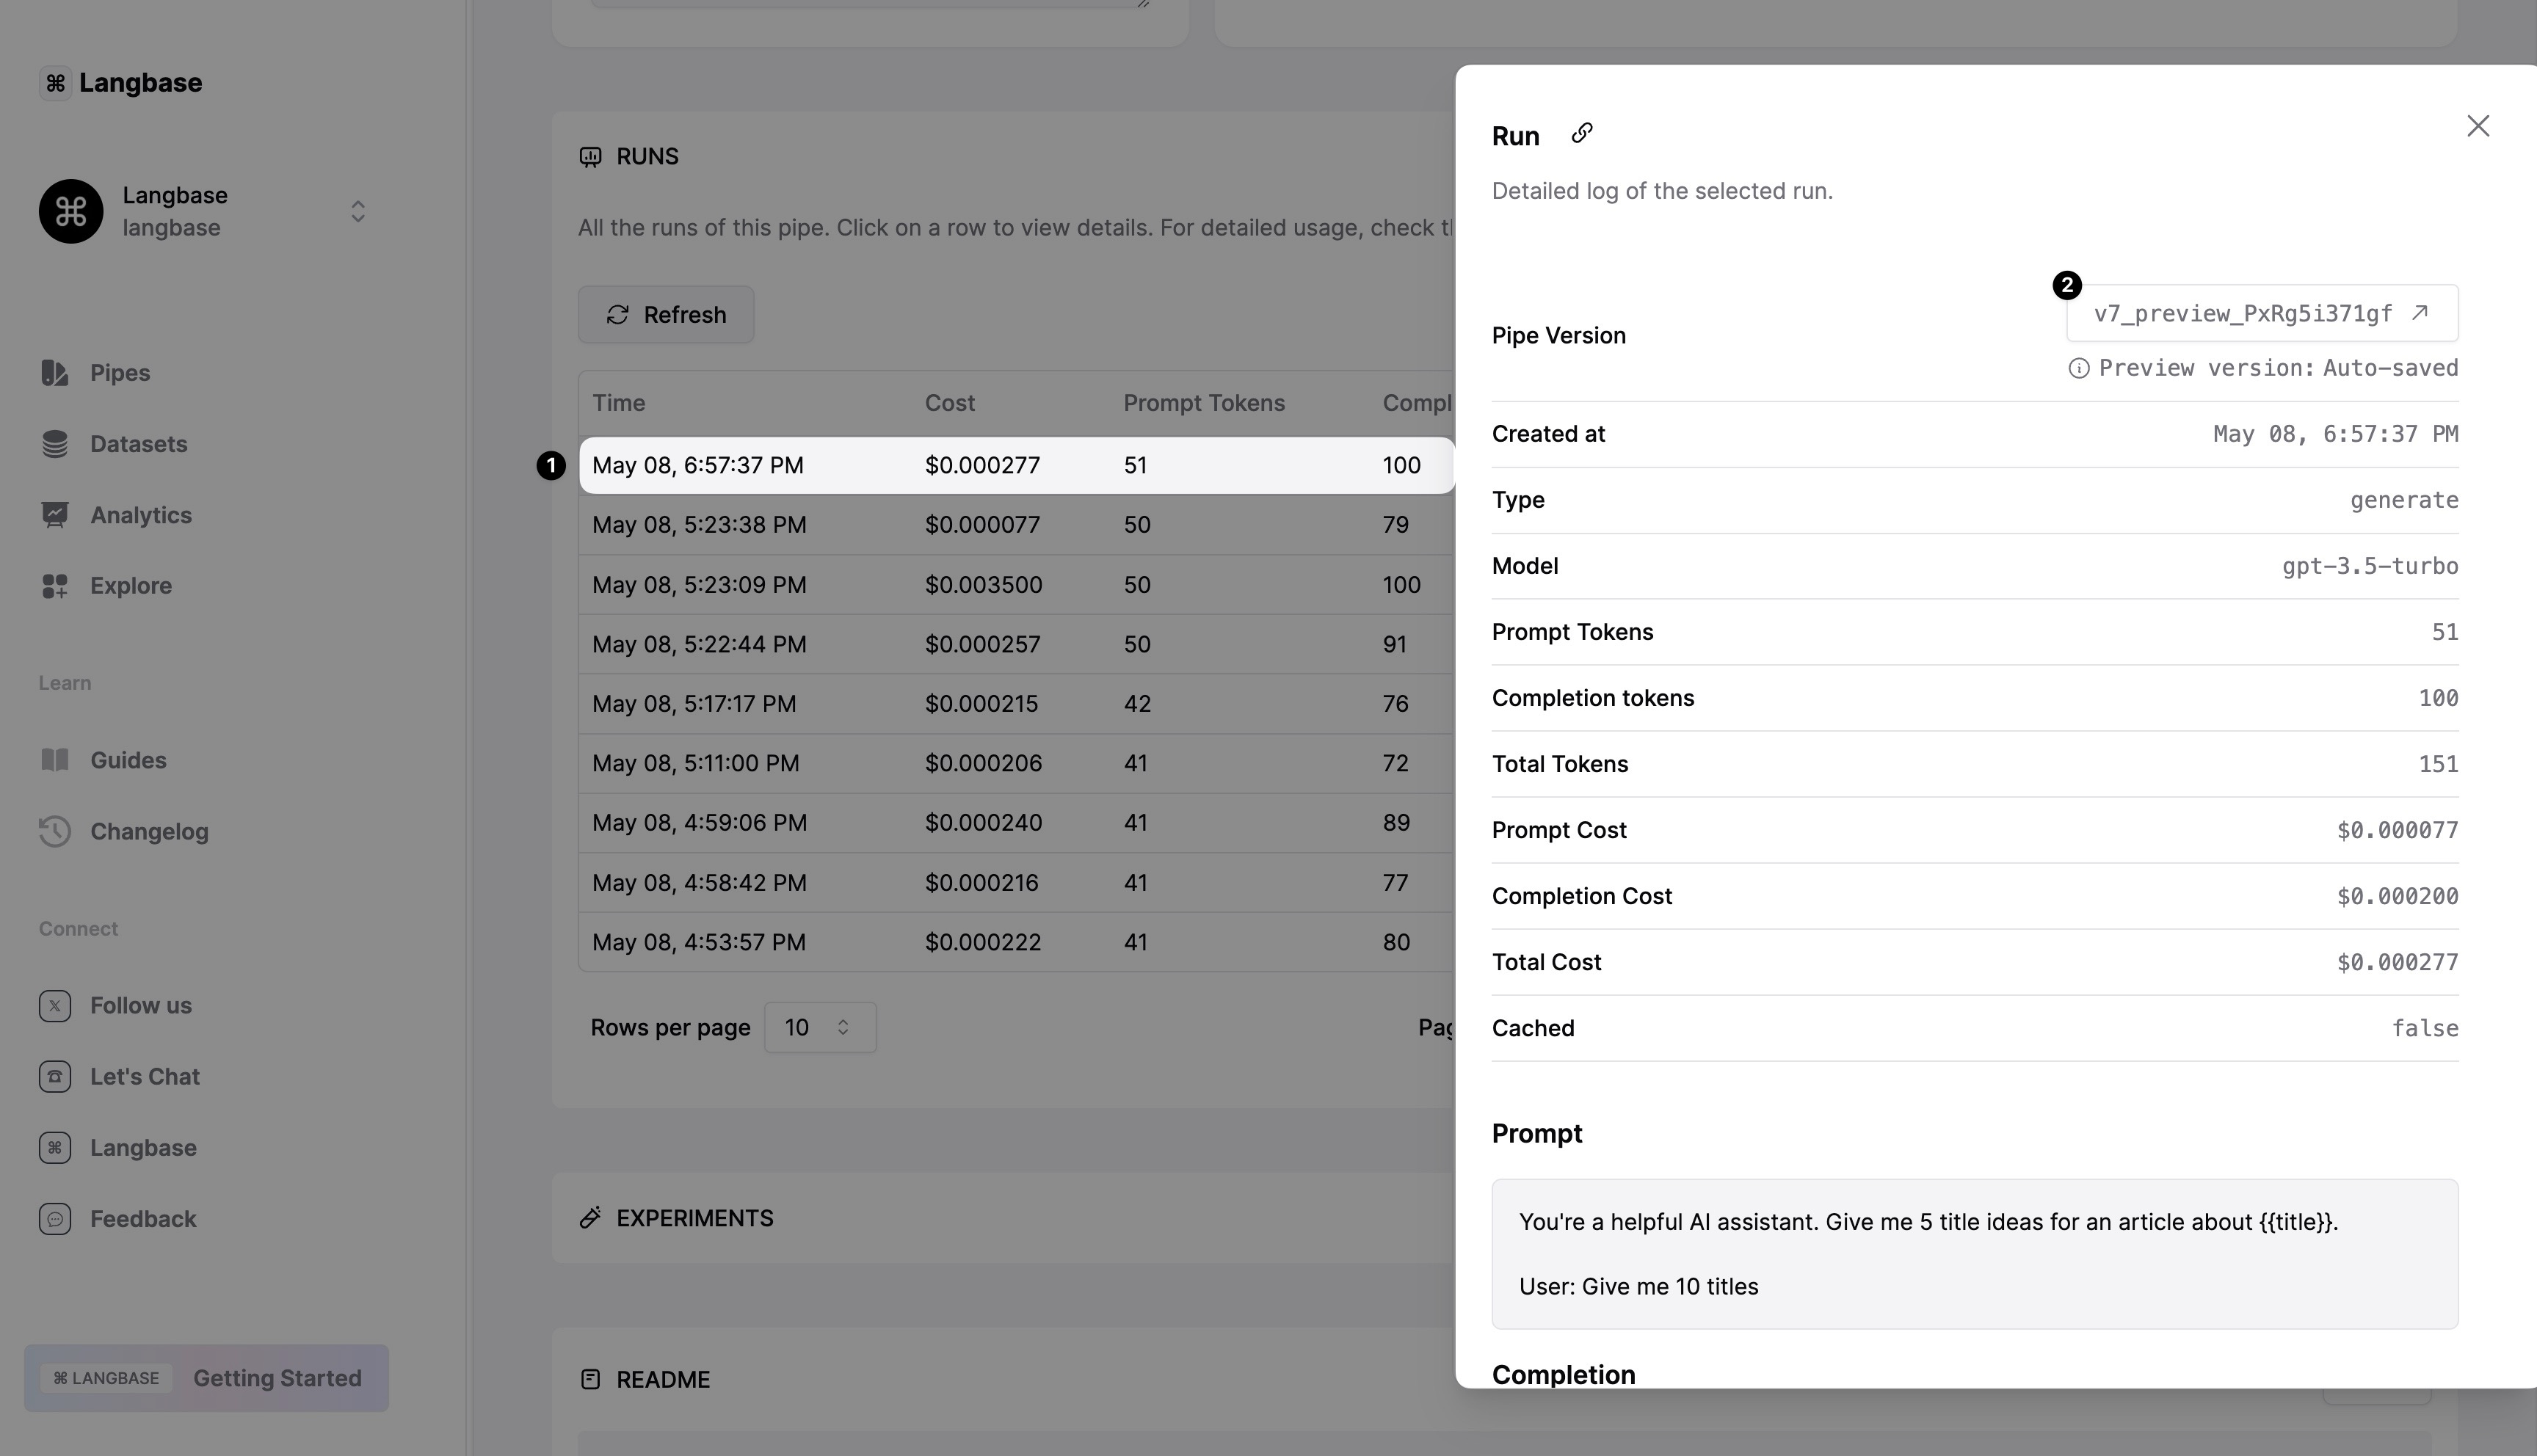Open the Explore sidebar icon
Viewport: 2537px width, 1456px height.
[55, 586]
